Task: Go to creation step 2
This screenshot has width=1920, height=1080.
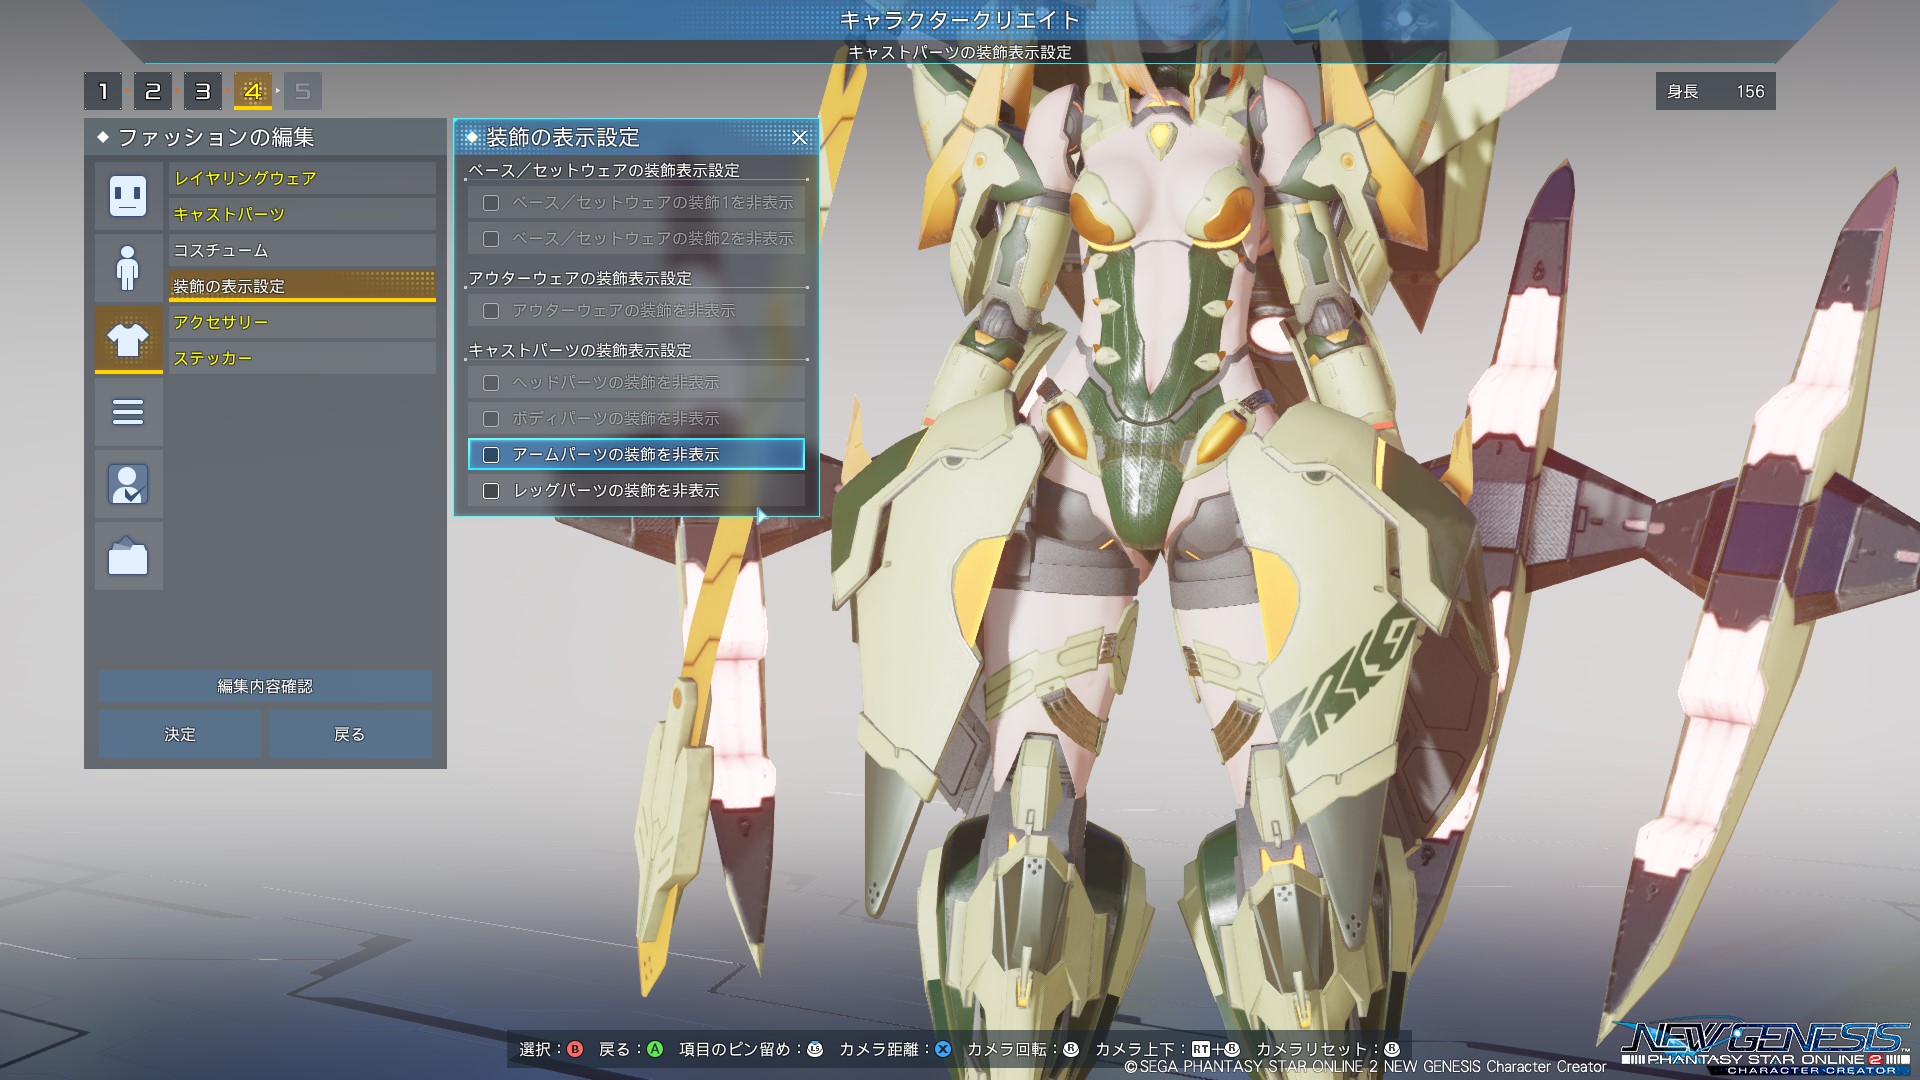Action: [x=153, y=91]
